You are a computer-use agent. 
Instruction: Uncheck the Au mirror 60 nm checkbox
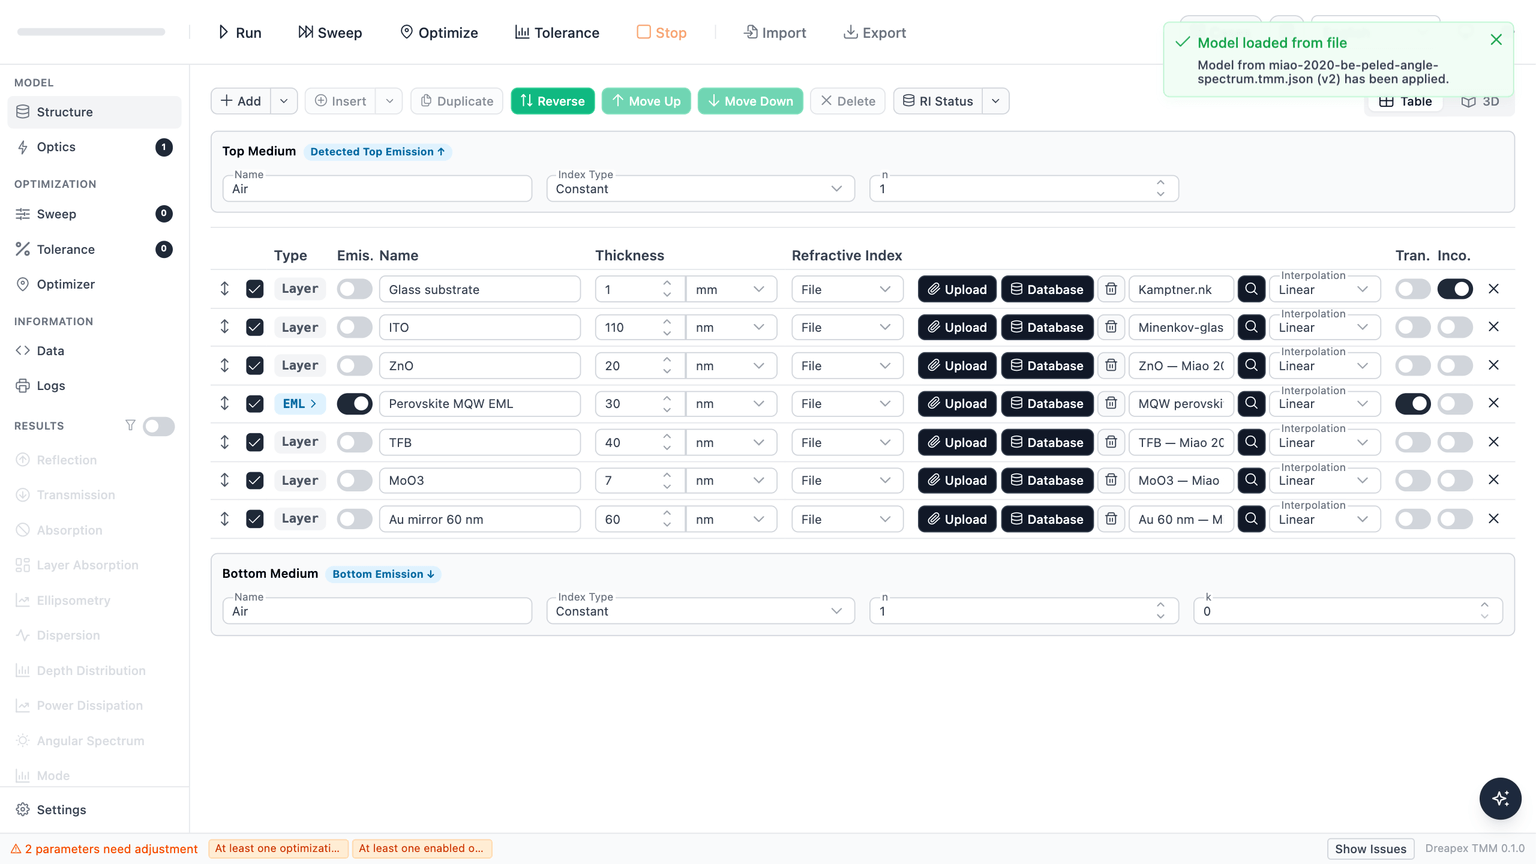pos(255,519)
